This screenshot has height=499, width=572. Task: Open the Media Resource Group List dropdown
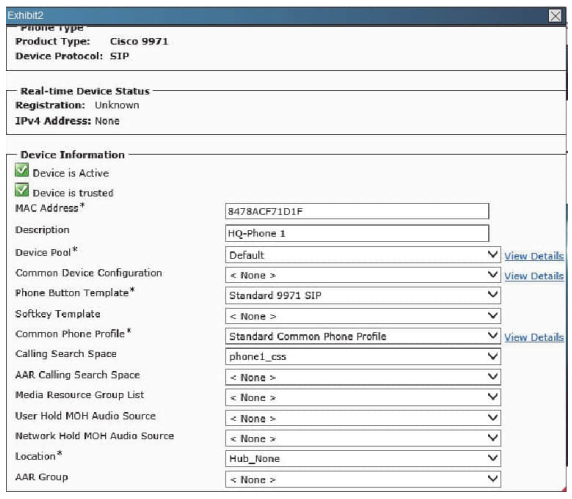(363, 397)
